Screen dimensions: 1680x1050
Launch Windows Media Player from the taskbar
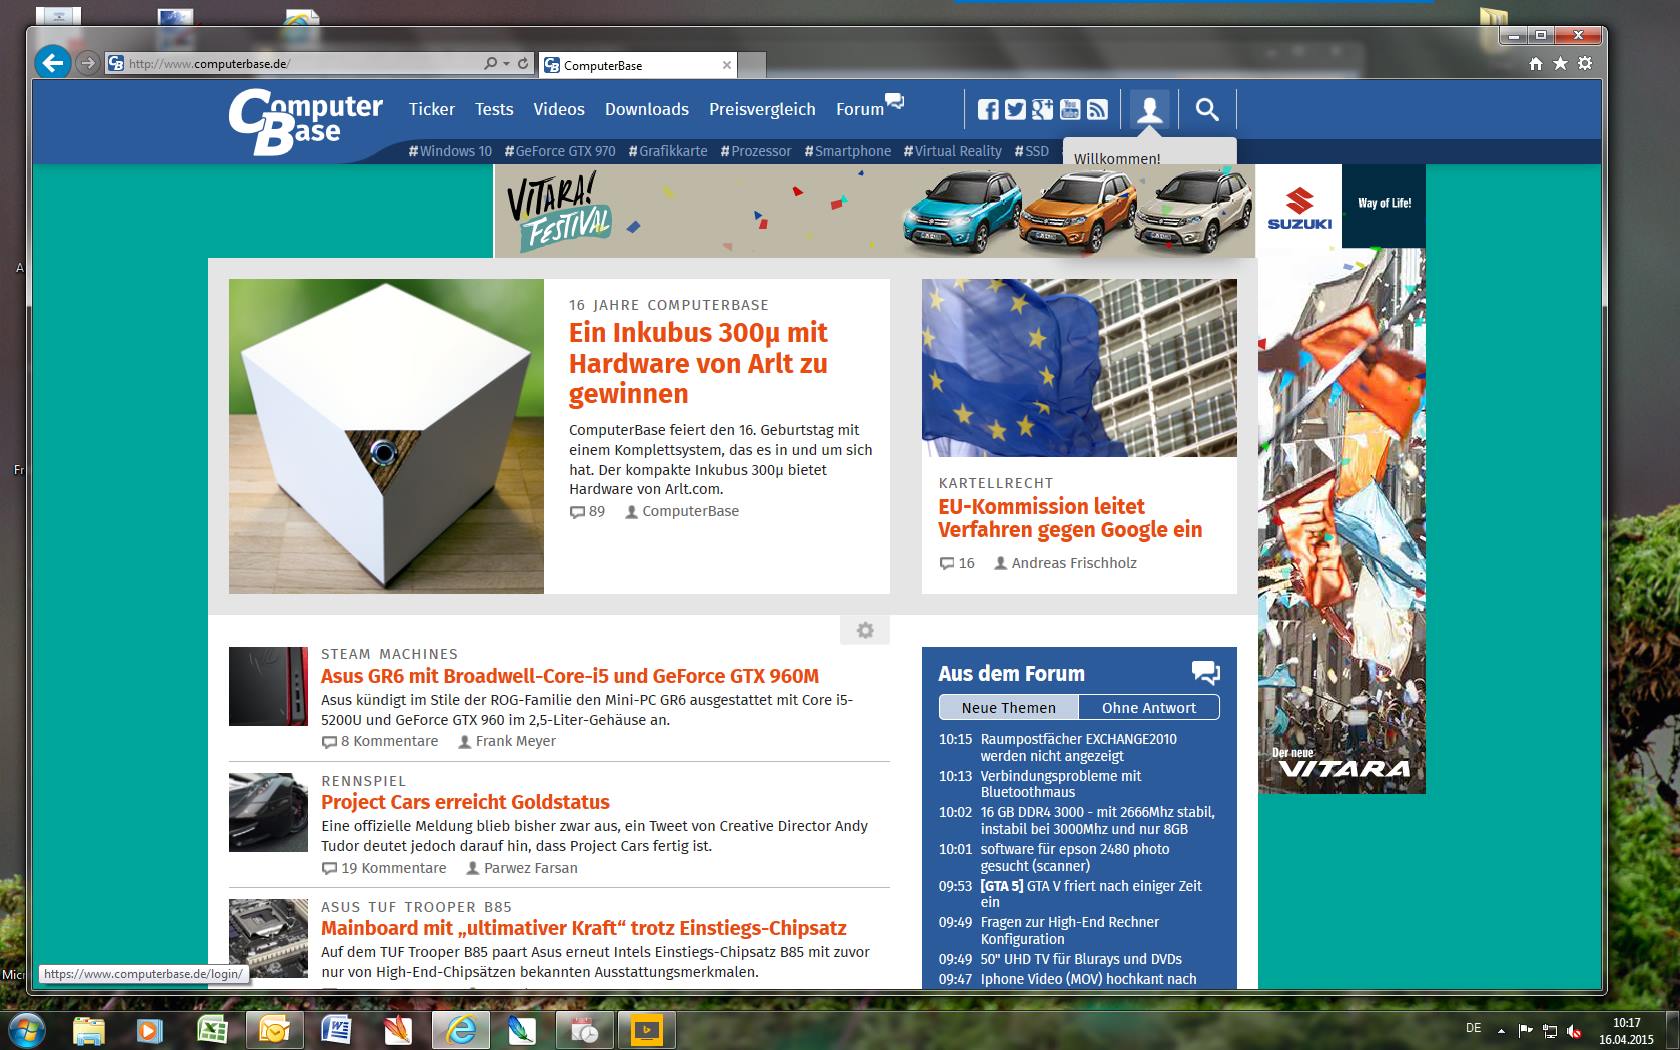(150, 1029)
